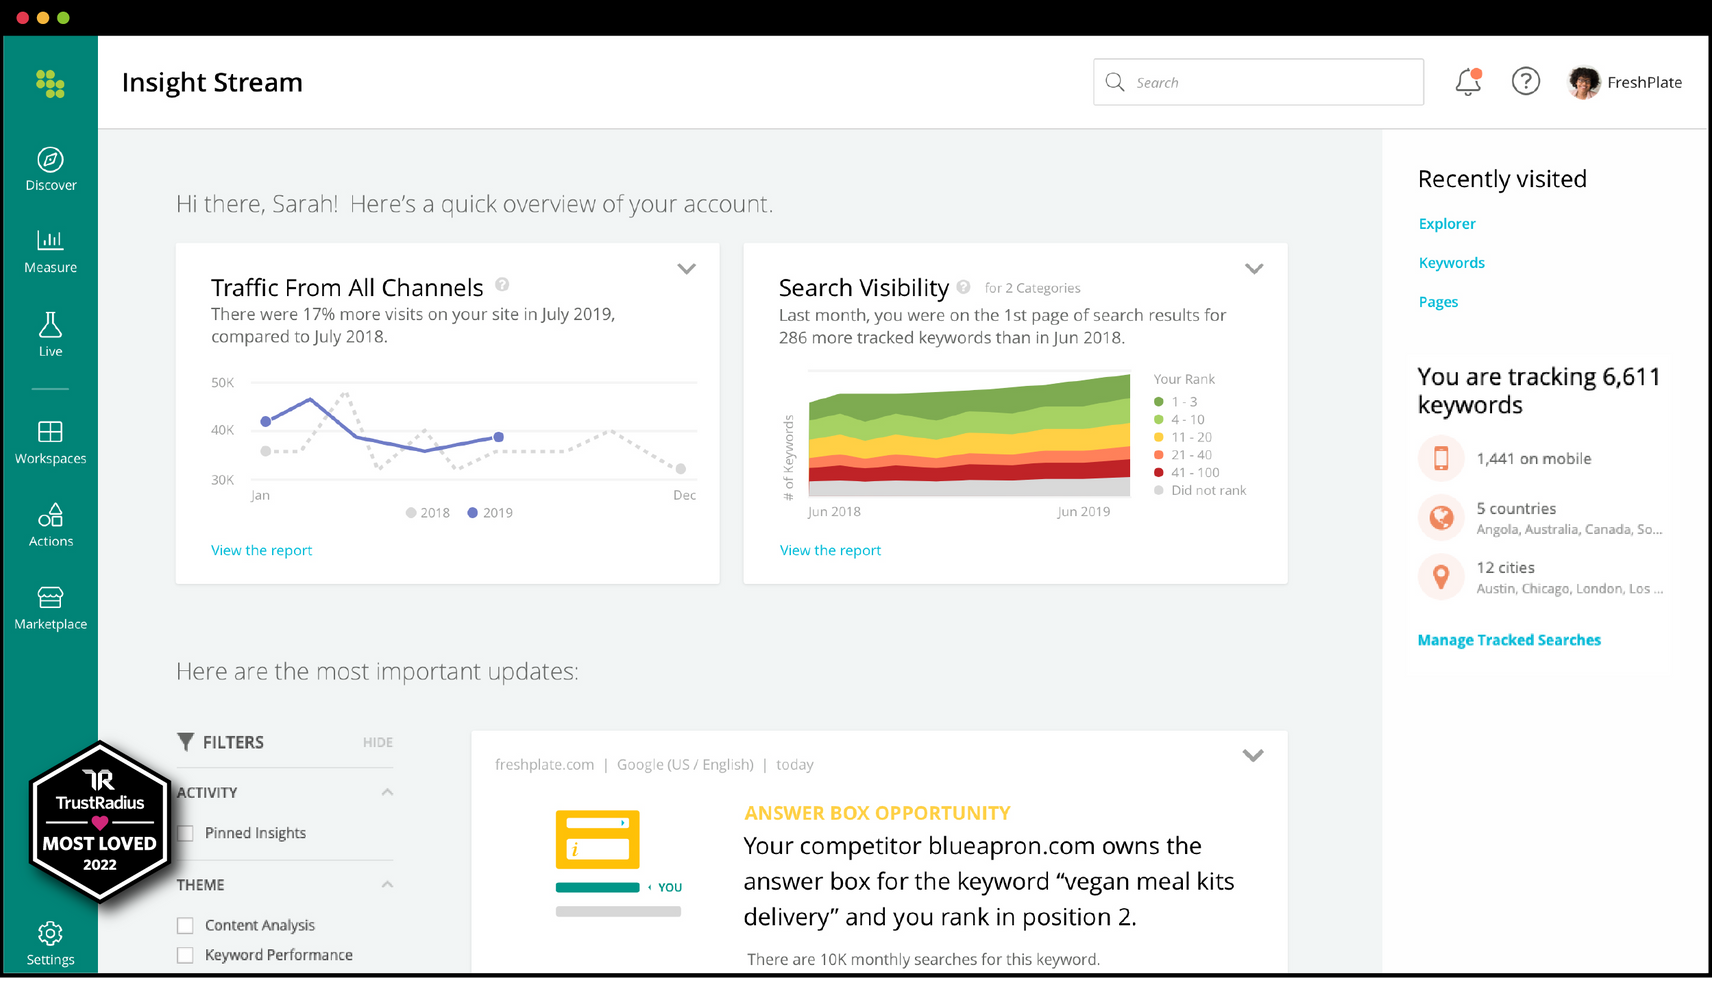Click the FreshPlate profile avatar
This screenshot has height=1000, width=1712.
point(1584,82)
